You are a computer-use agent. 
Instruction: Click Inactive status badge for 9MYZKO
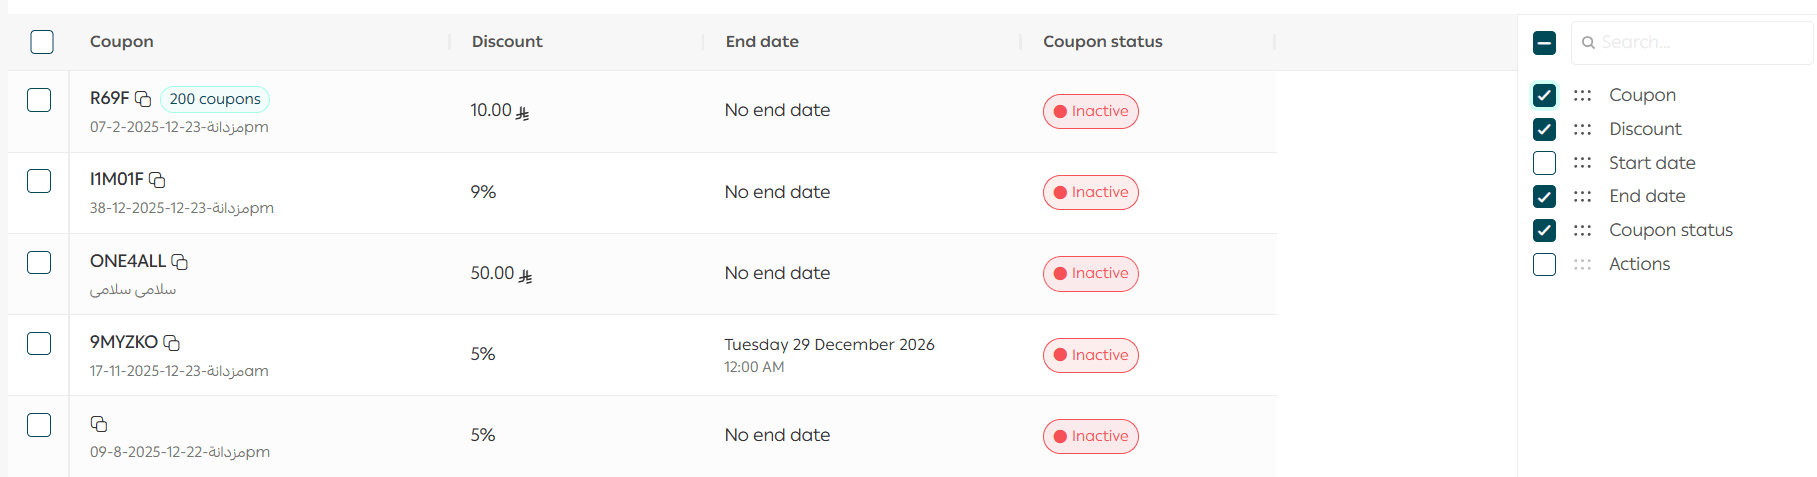(1090, 355)
